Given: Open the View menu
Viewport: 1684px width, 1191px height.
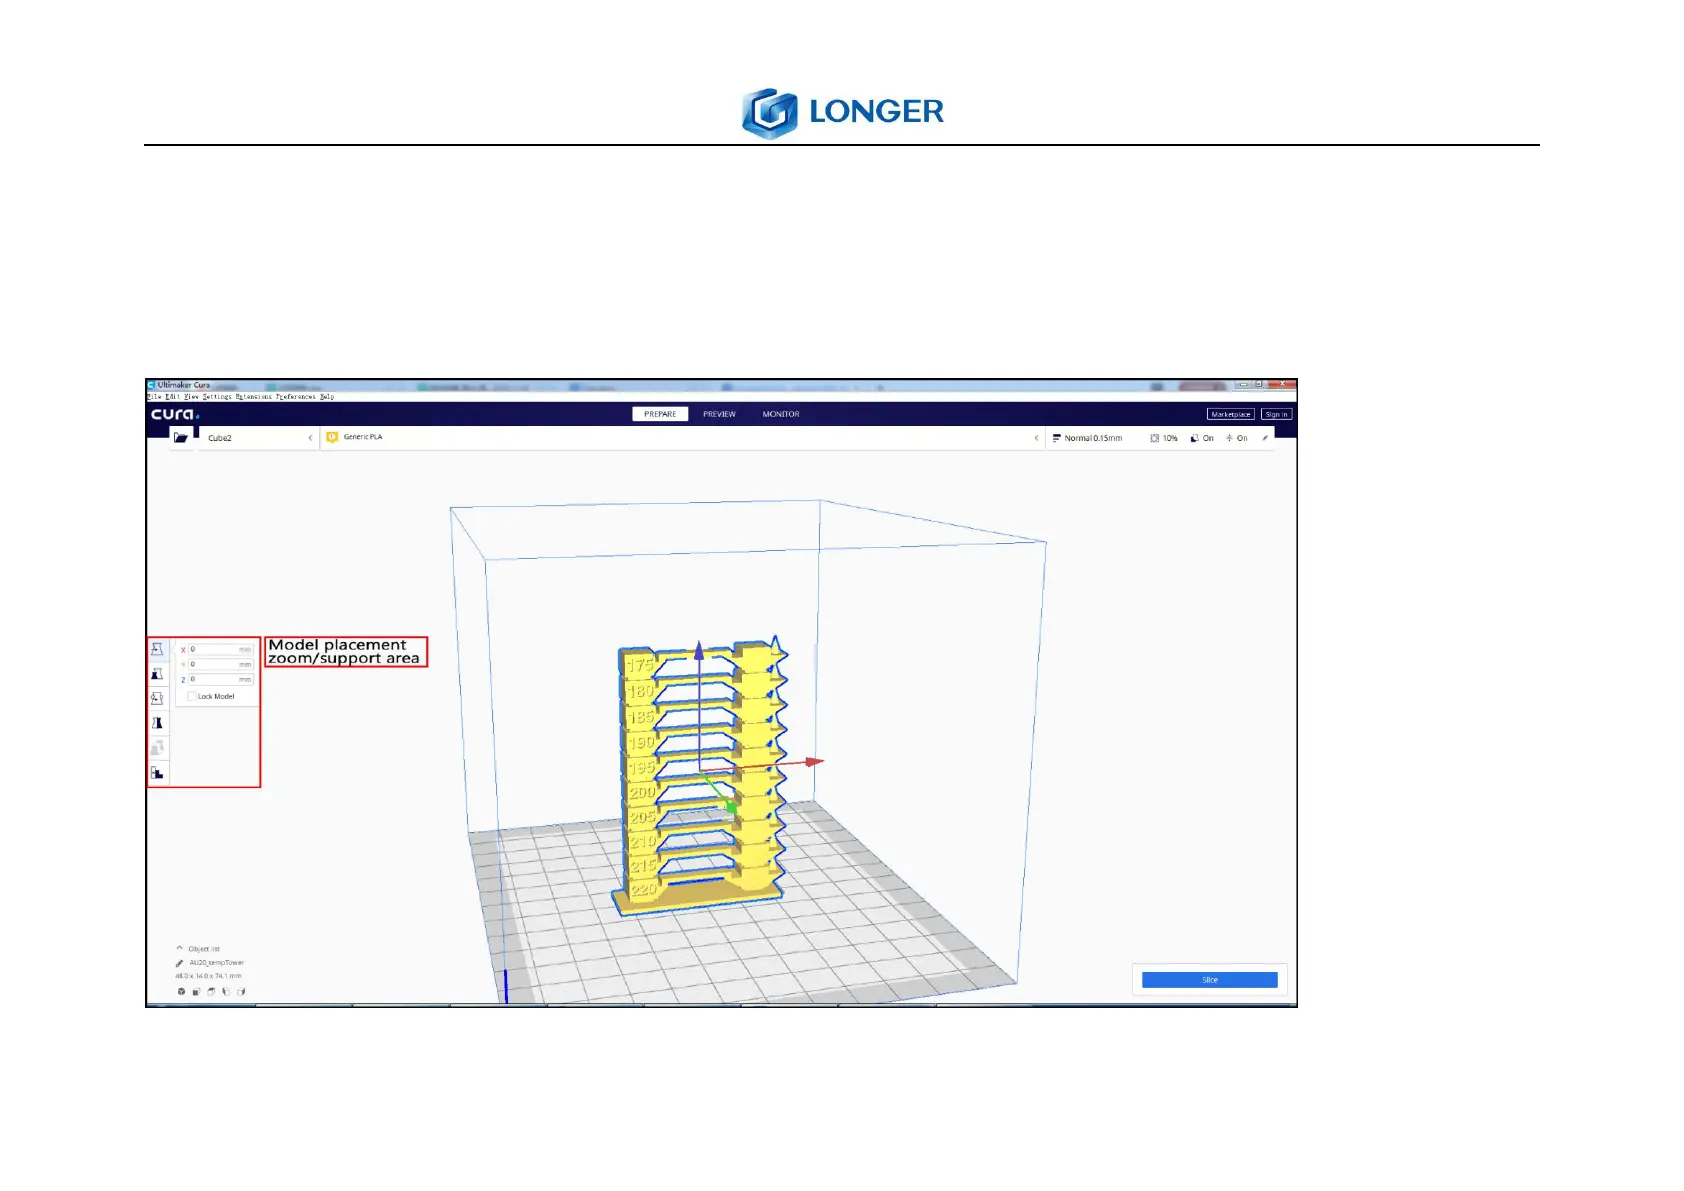Looking at the screenshot, I should 191,397.
